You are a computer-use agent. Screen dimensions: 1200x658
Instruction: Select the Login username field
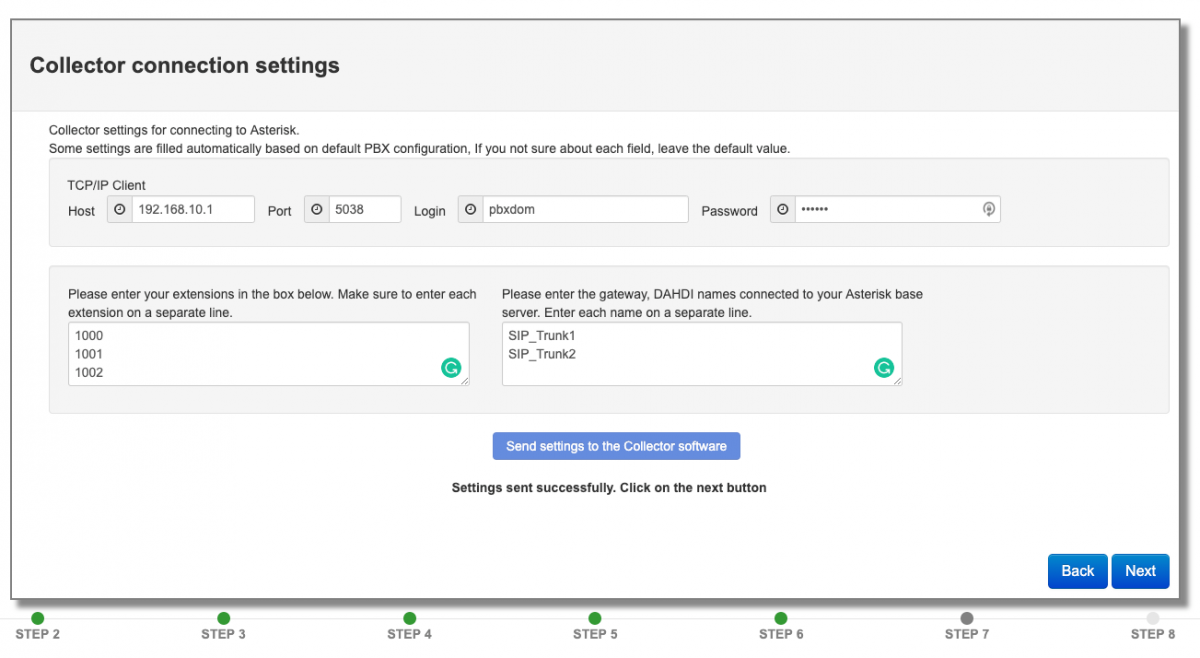pos(585,210)
